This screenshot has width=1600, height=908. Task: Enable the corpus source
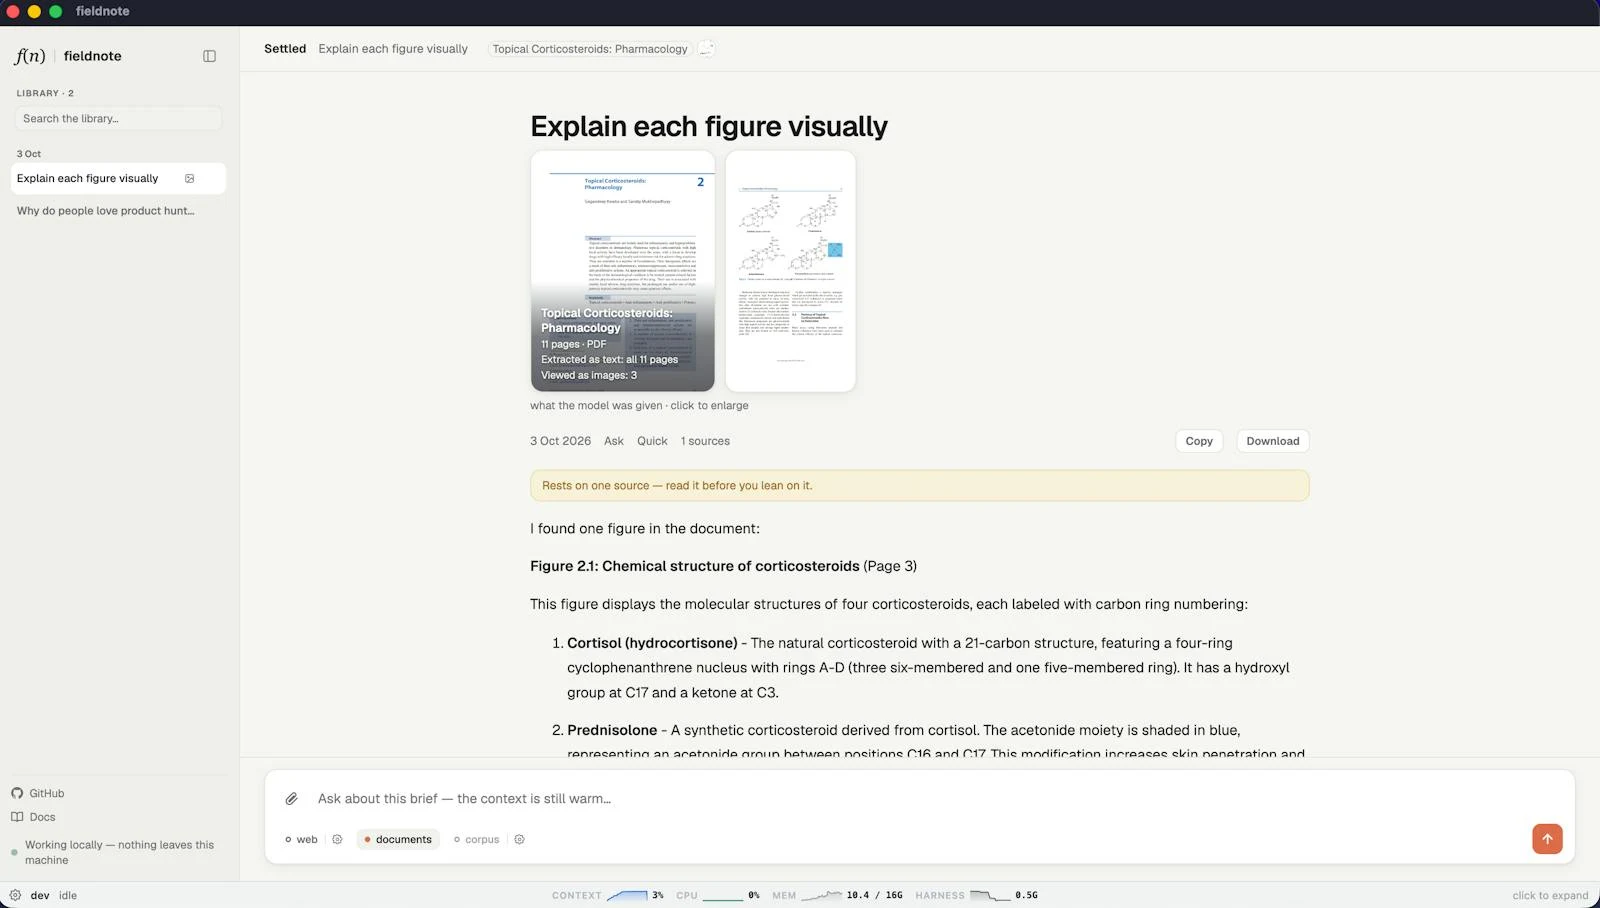point(476,840)
